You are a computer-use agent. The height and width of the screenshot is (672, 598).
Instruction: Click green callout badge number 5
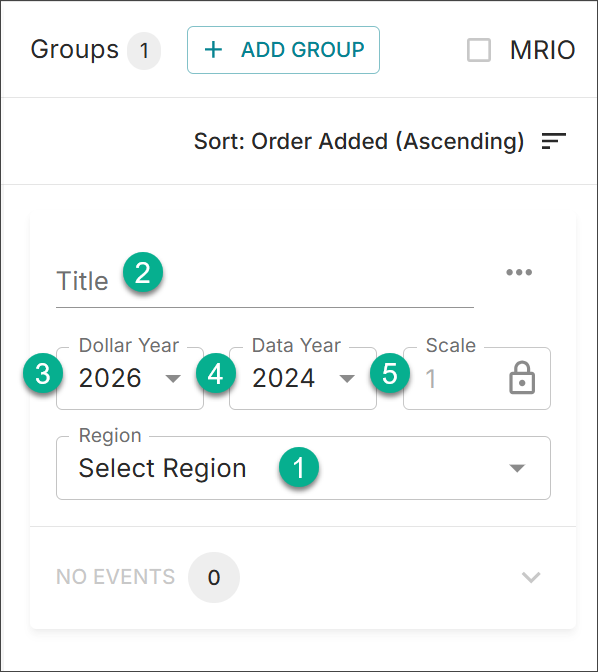click(x=390, y=373)
